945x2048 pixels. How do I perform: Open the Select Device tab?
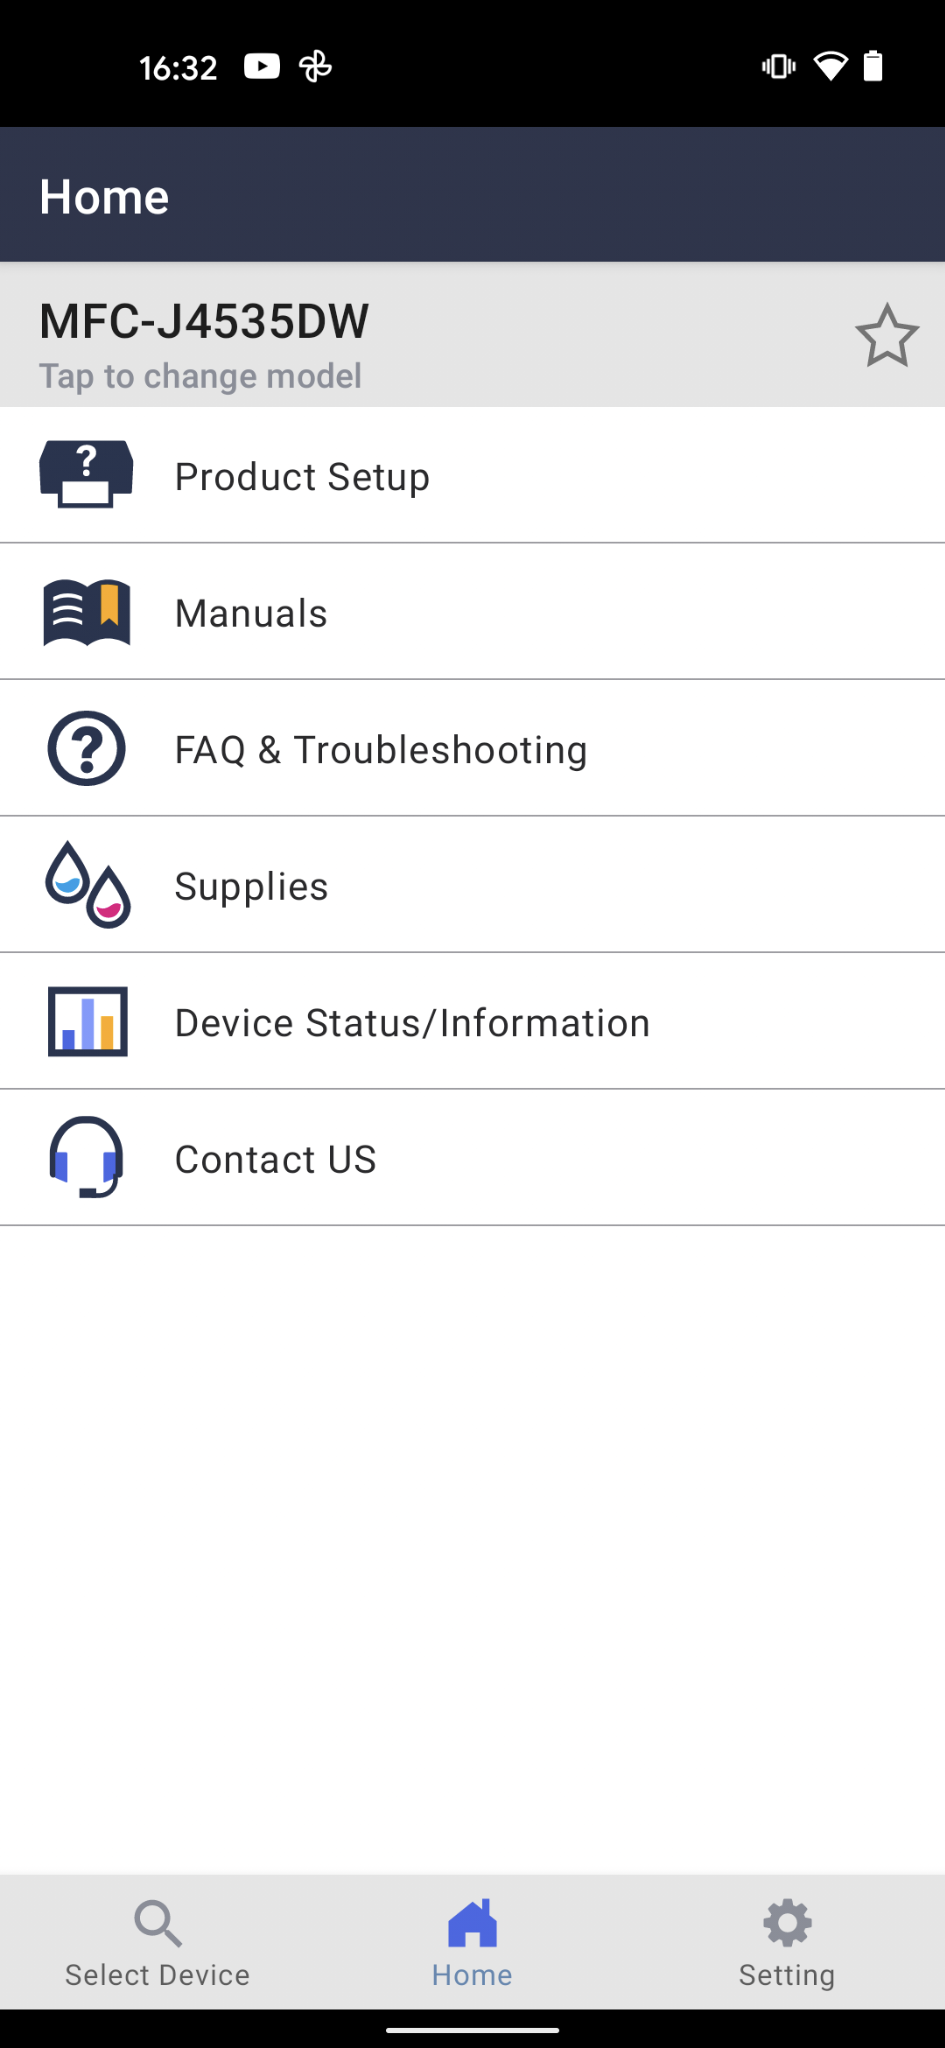coord(157,1944)
